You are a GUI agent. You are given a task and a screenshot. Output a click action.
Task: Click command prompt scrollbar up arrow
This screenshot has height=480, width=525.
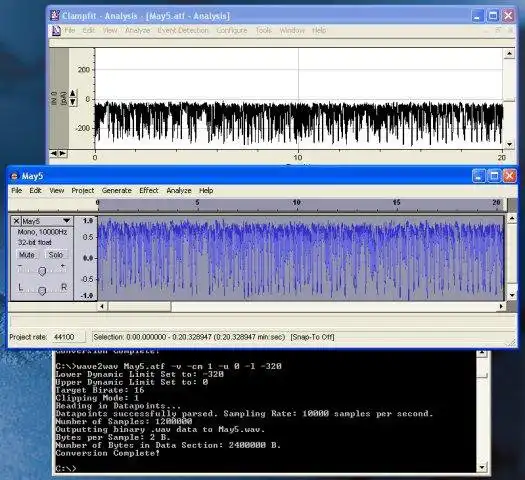[482, 353]
